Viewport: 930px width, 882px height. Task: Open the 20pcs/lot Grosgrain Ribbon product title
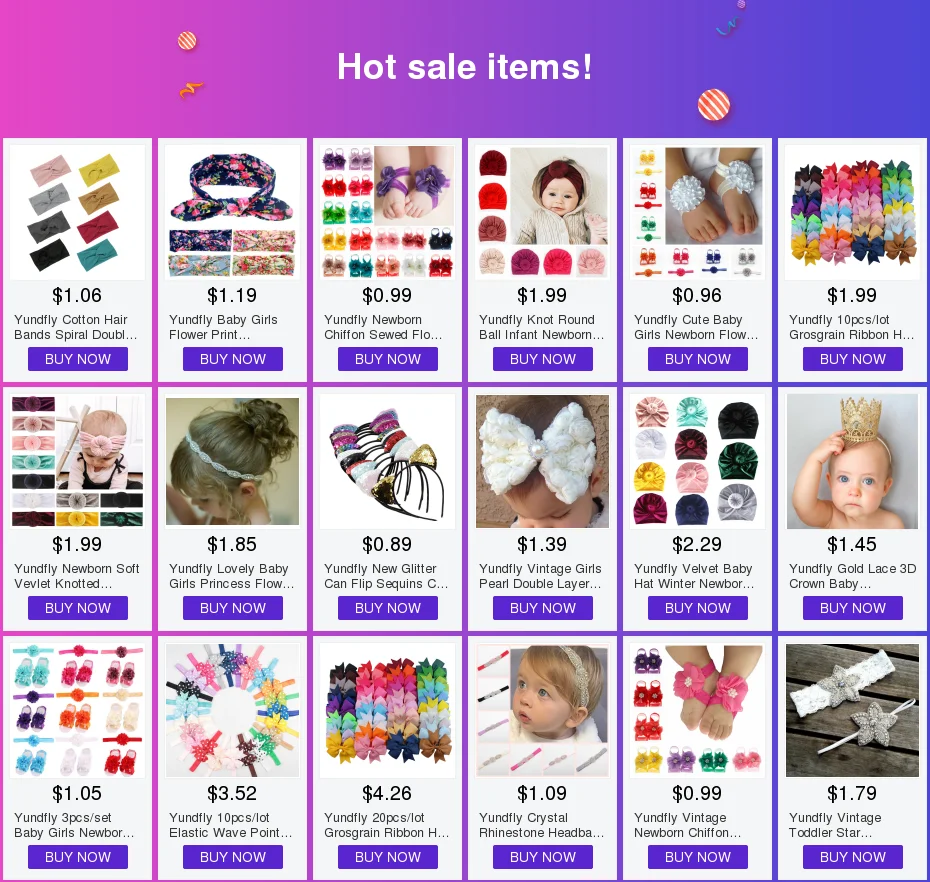point(387,825)
